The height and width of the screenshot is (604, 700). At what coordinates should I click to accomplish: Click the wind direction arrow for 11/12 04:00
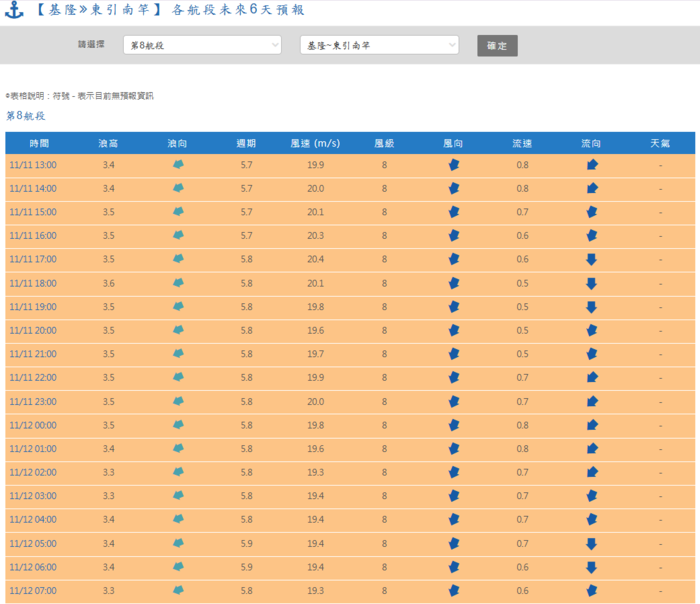click(453, 519)
